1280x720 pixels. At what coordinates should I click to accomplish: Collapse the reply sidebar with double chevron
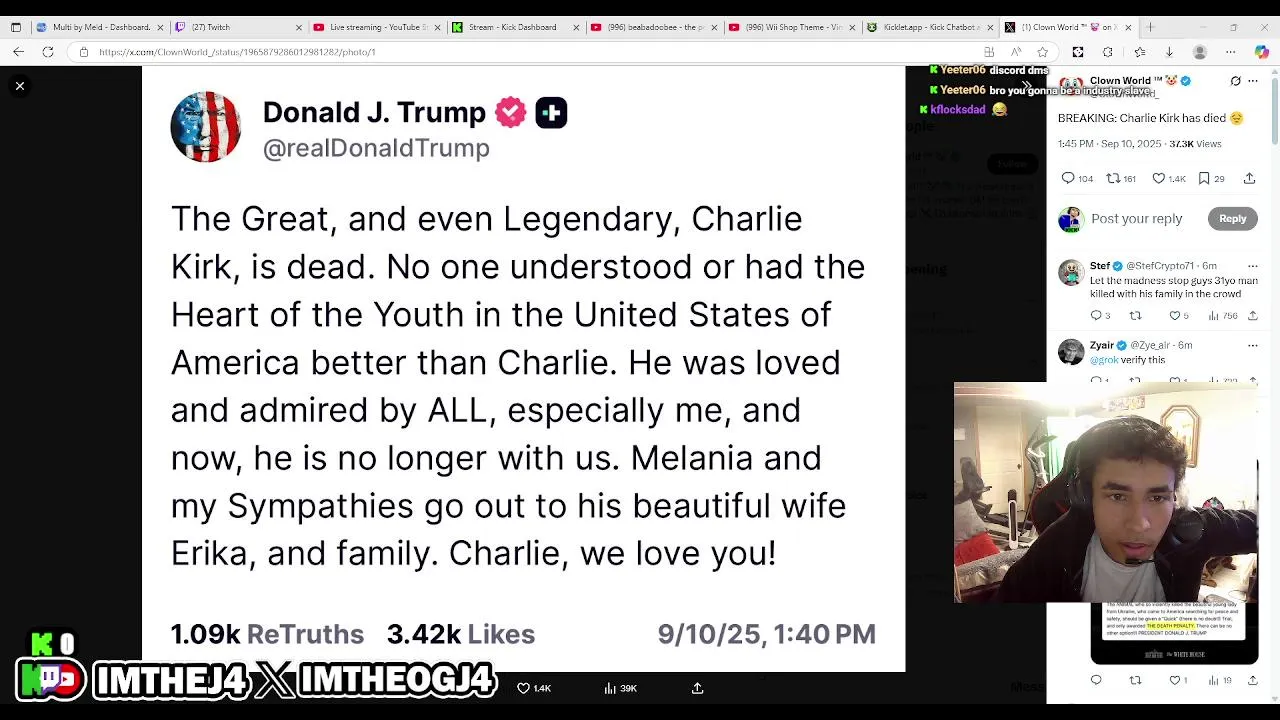pos(1026,86)
